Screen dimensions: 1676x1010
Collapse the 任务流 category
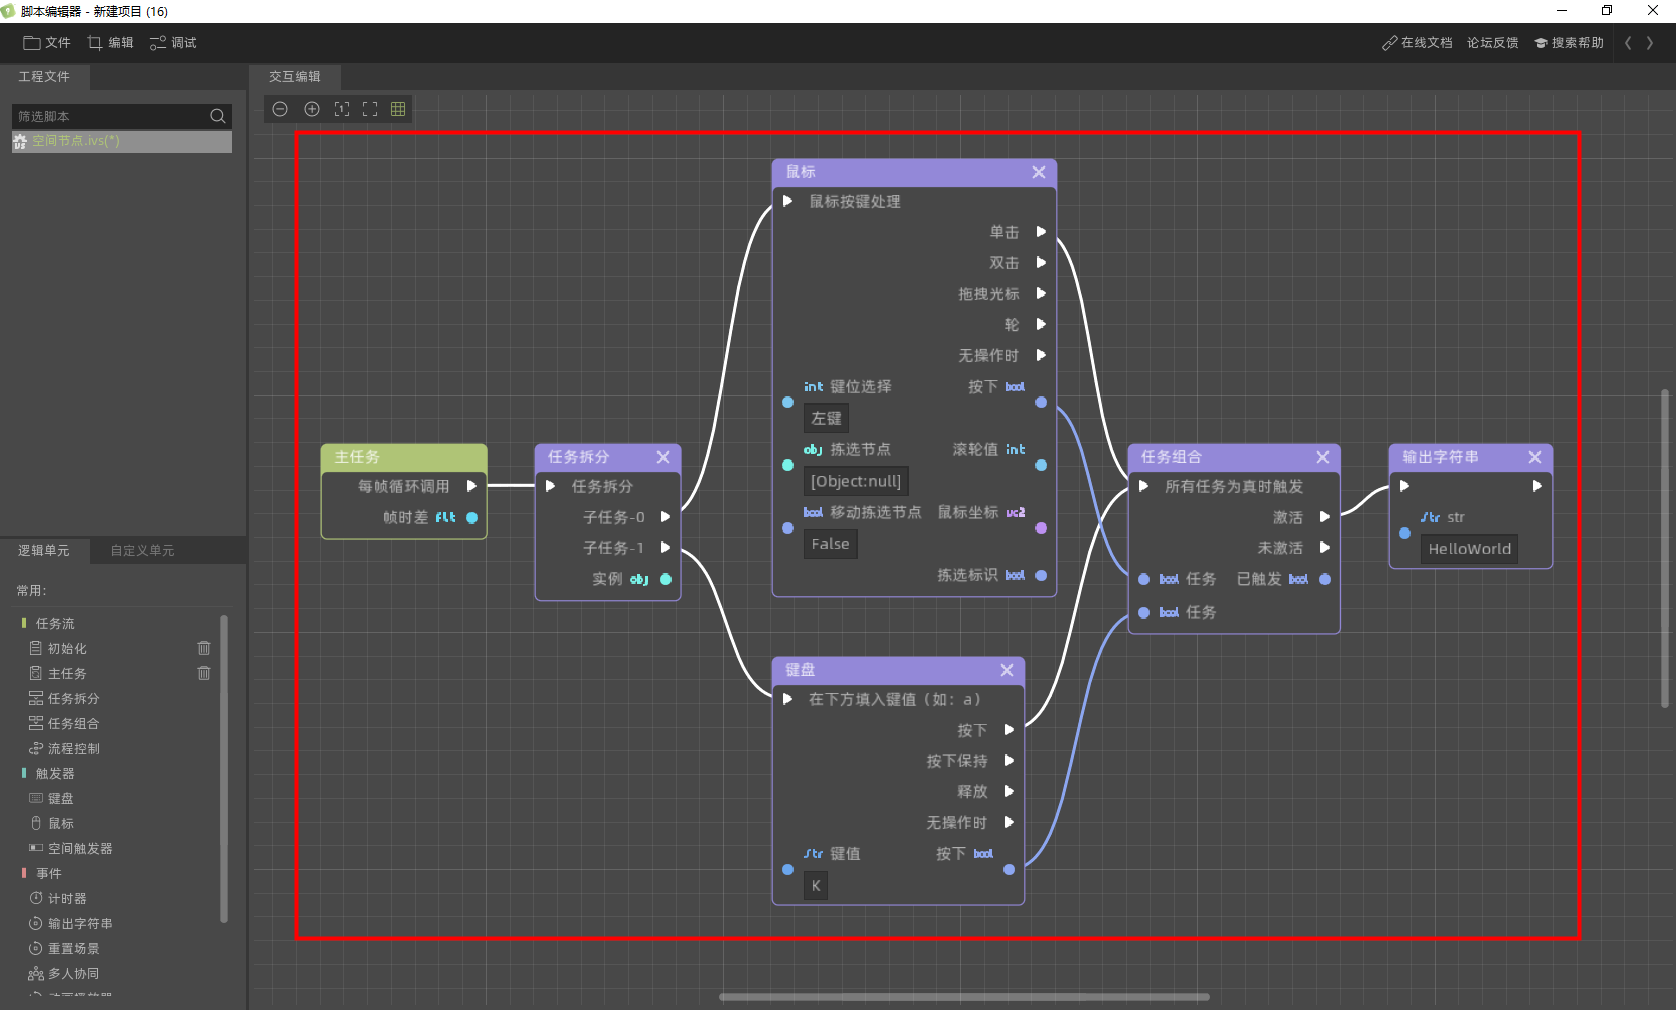(47, 623)
